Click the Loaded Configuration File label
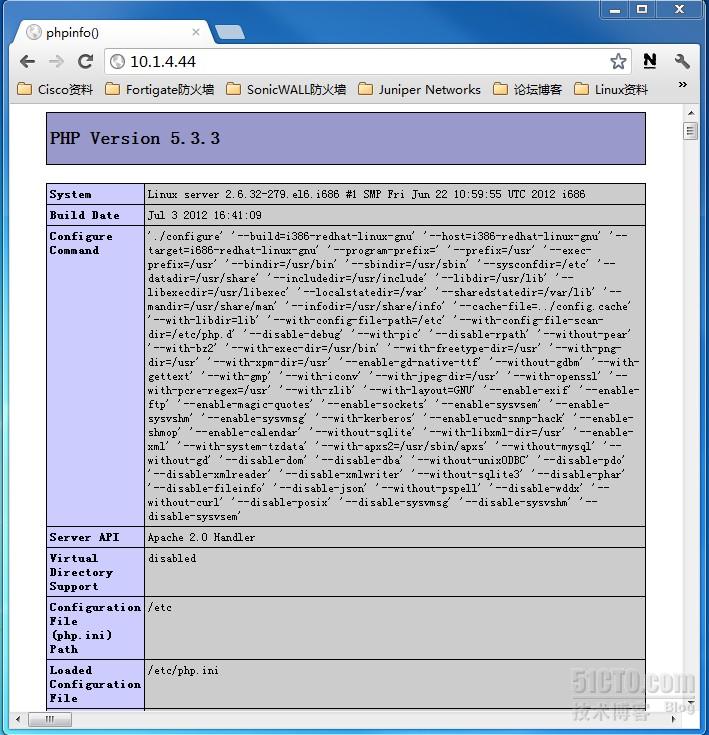709x735 pixels. pyautogui.click(x=95, y=684)
